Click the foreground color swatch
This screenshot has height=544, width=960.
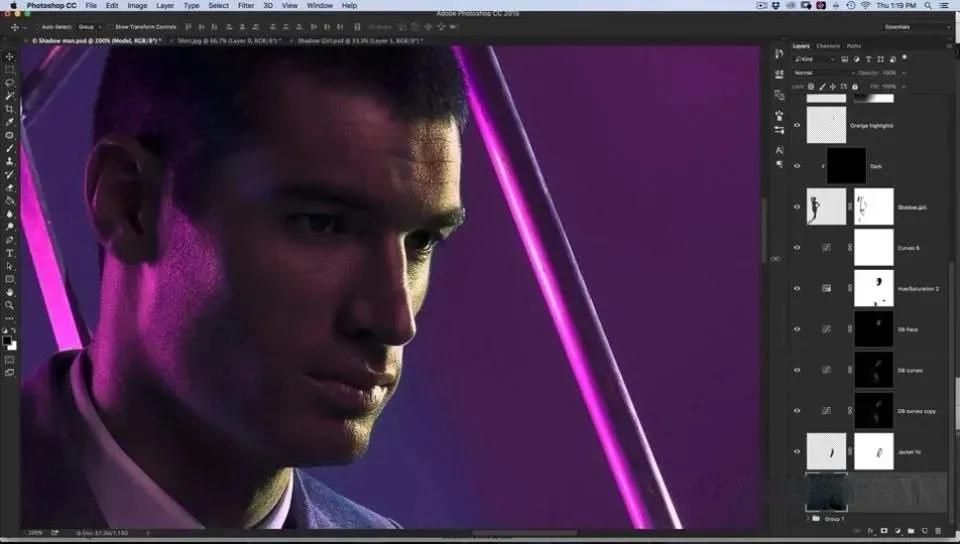pos(8,340)
